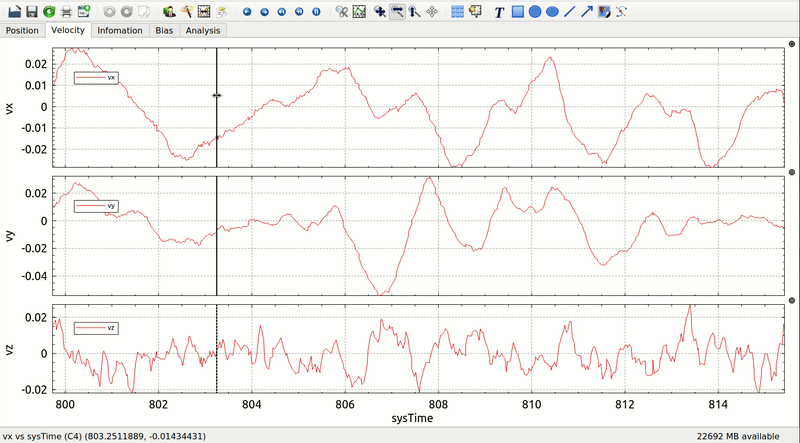Toggle the X-axis zoom mode
The height and width of the screenshot is (443, 800).
pos(397,12)
